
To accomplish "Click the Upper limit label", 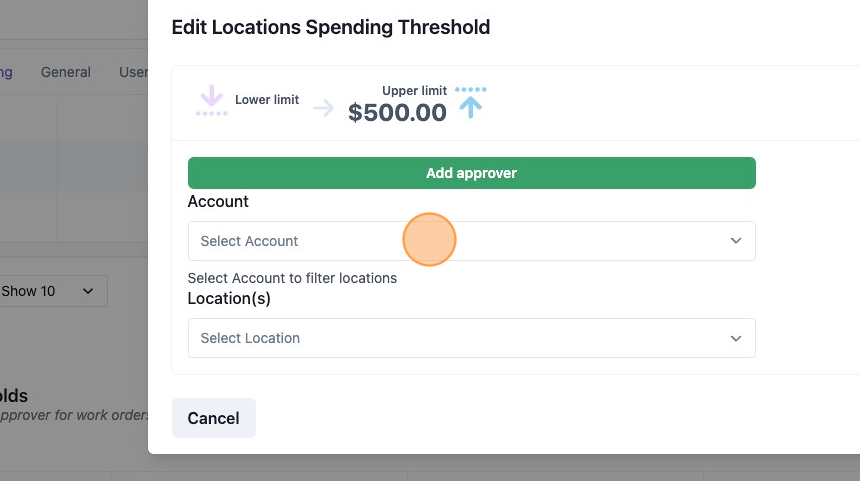I will click(414, 90).
